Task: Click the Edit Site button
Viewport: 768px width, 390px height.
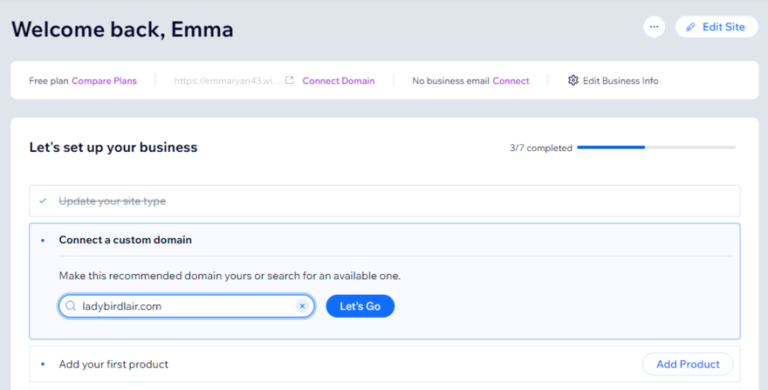Action: pos(716,27)
